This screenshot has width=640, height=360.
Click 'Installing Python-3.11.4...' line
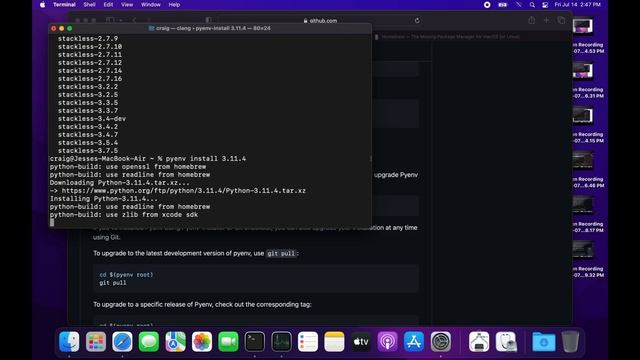coord(104,199)
